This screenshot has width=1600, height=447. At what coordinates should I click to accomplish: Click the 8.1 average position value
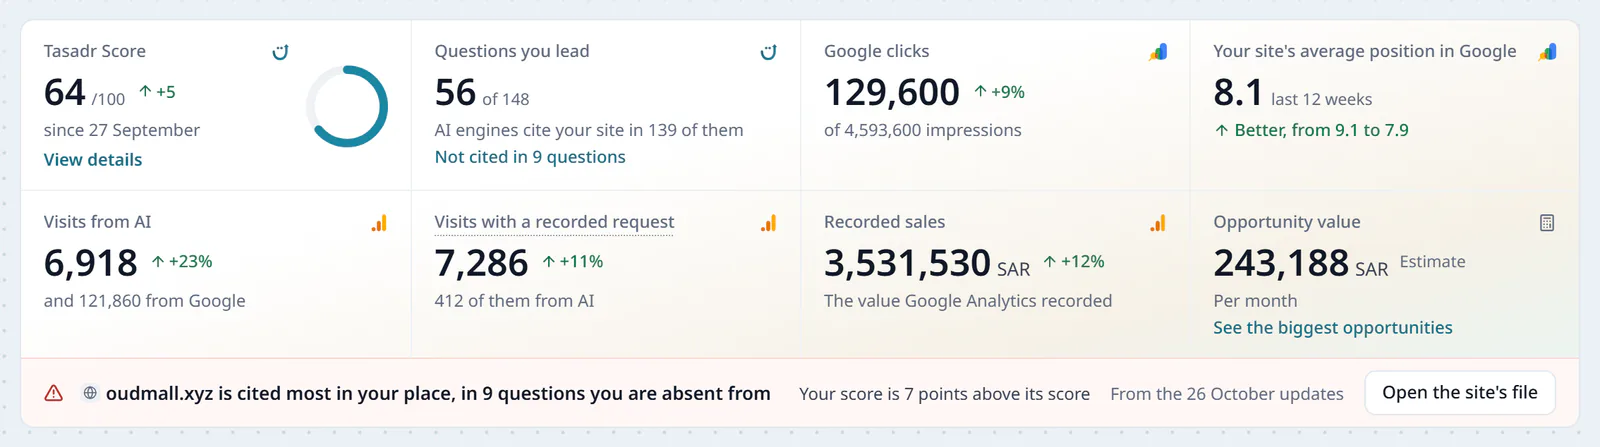point(1238,92)
